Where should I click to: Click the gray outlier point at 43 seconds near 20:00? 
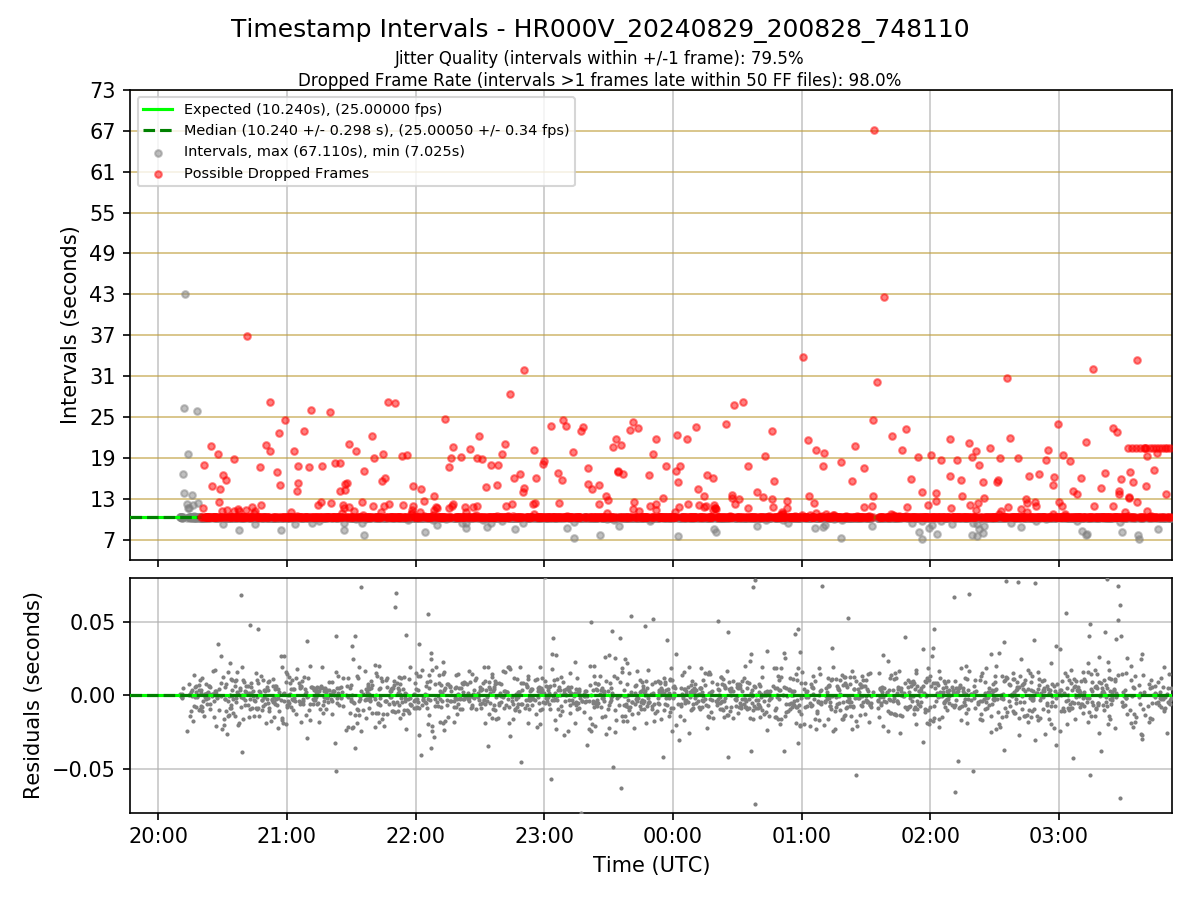click(x=185, y=294)
